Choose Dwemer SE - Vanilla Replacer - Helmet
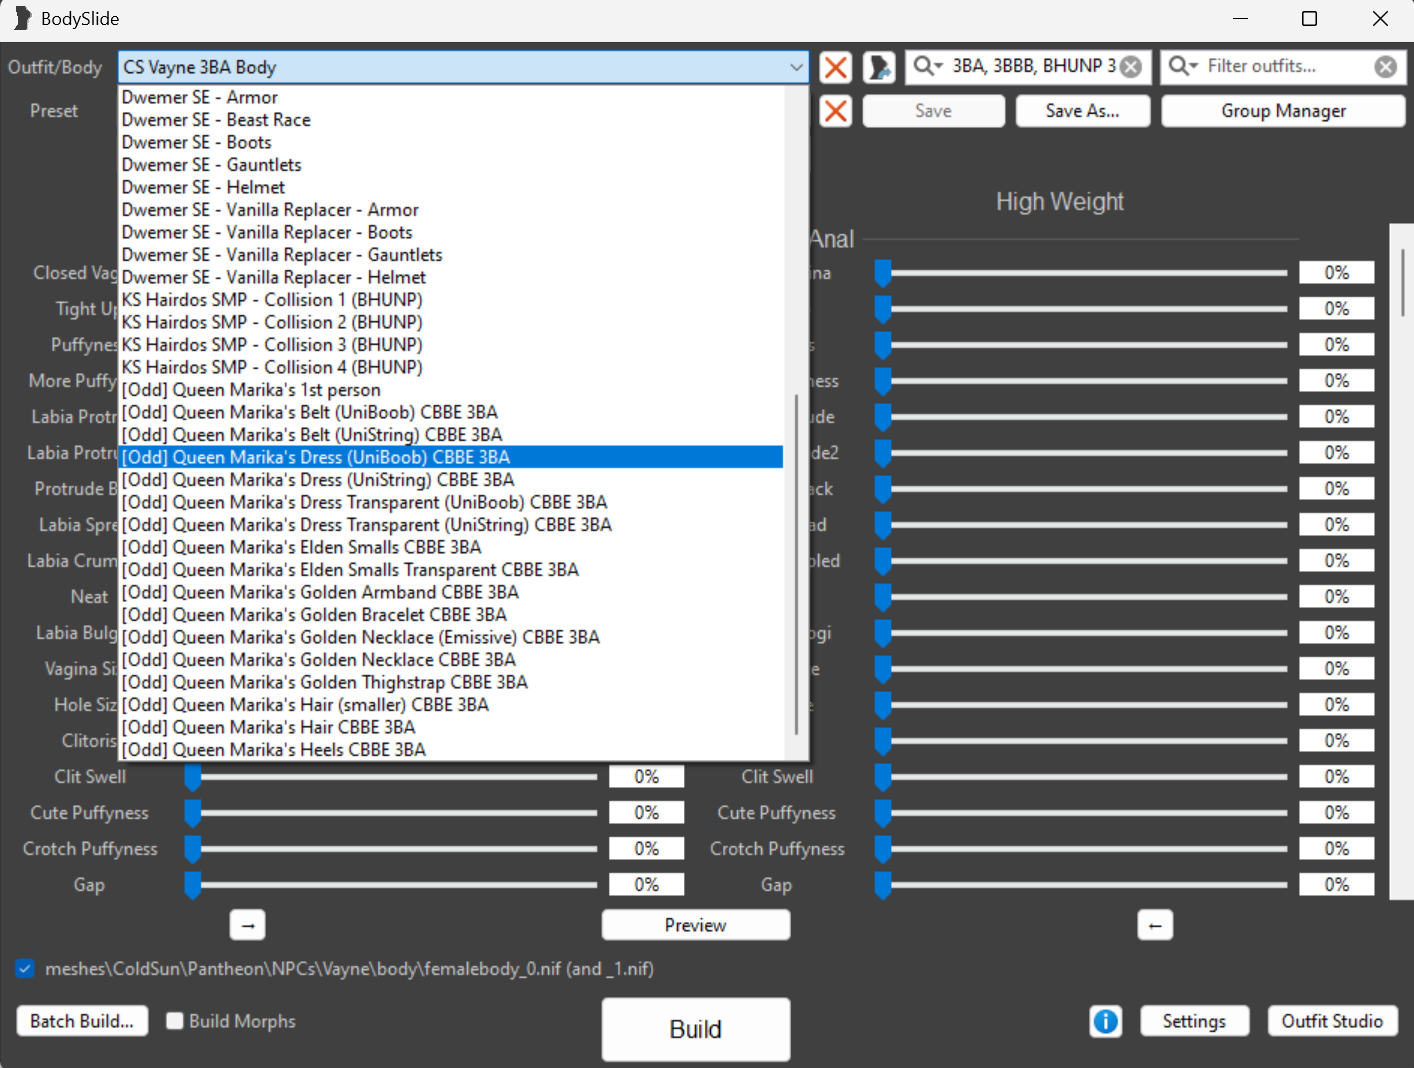Image resolution: width=1414 pixels, height=1068 pixels. click(x=450, y=277)
